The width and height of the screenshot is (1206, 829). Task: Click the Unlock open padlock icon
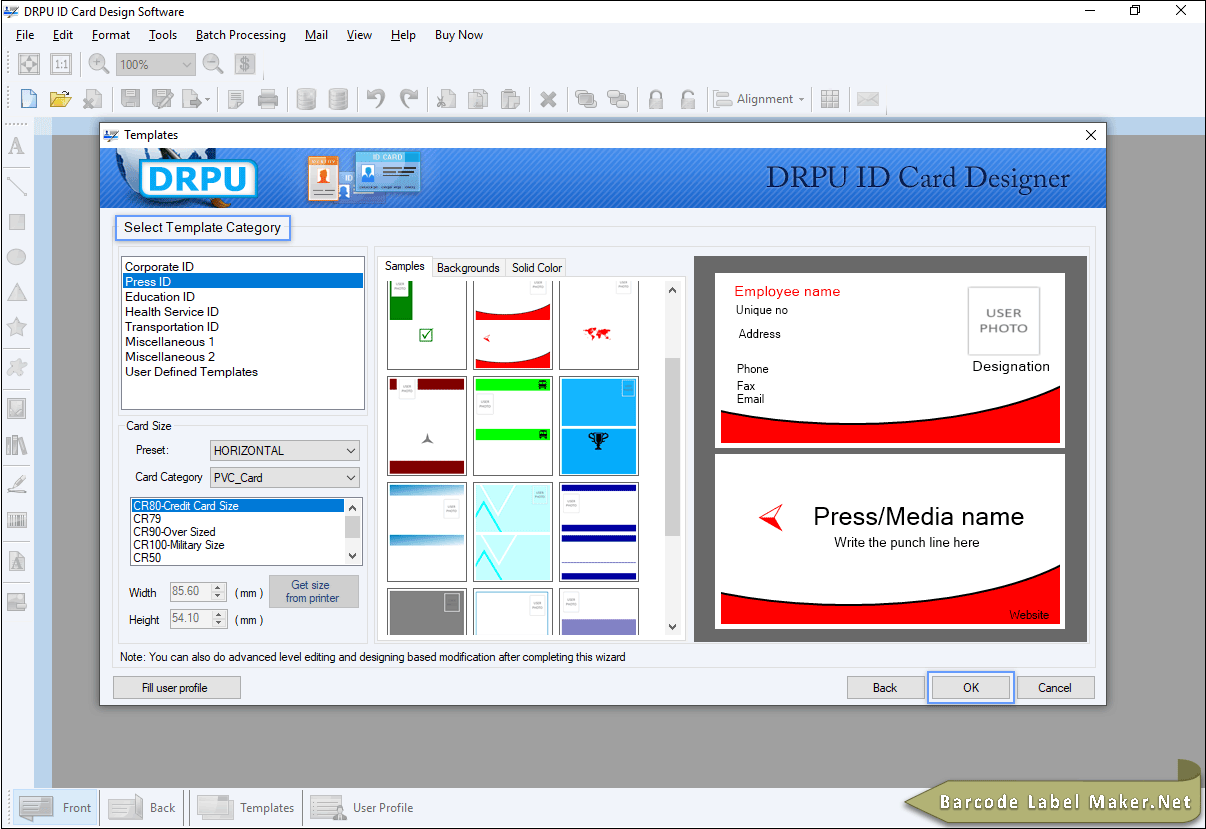click(688, 99)
